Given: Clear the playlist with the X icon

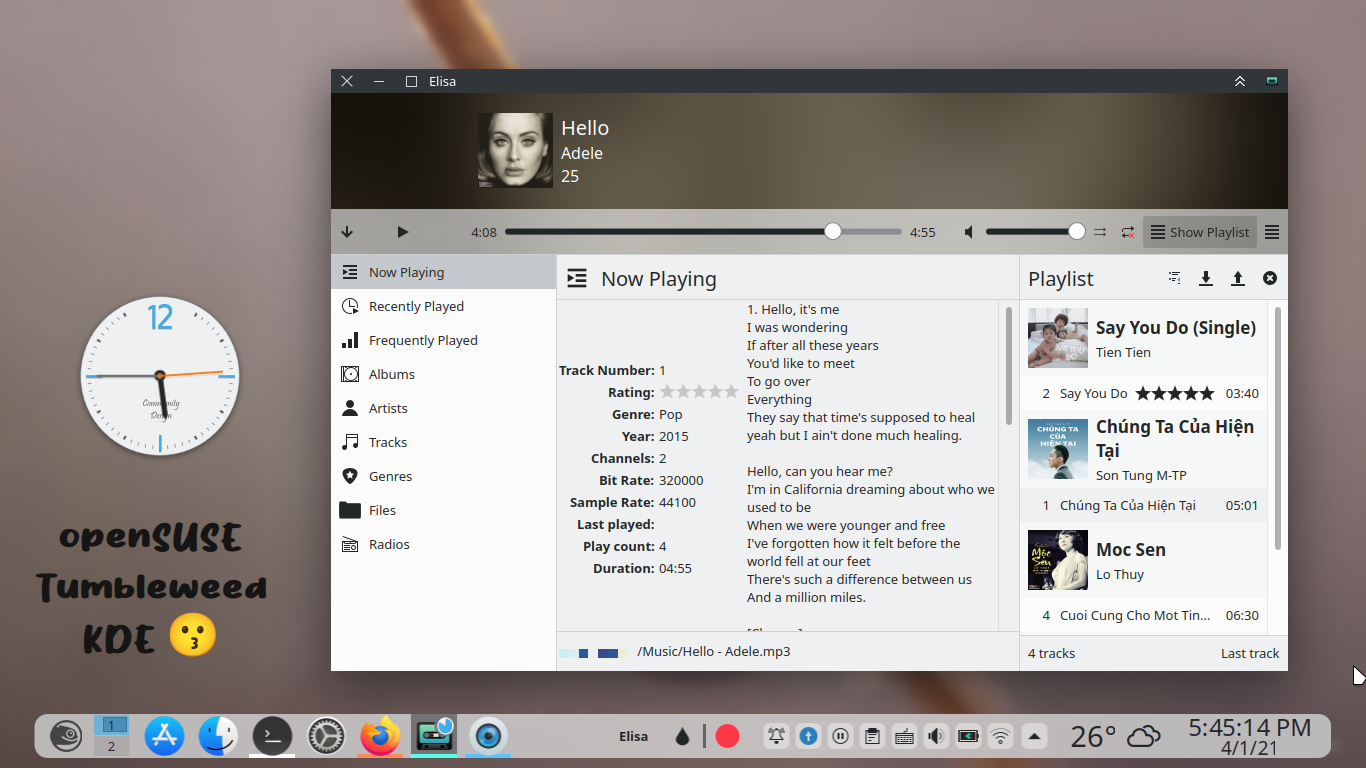Looking at the screenshot, I should 1270,278.
